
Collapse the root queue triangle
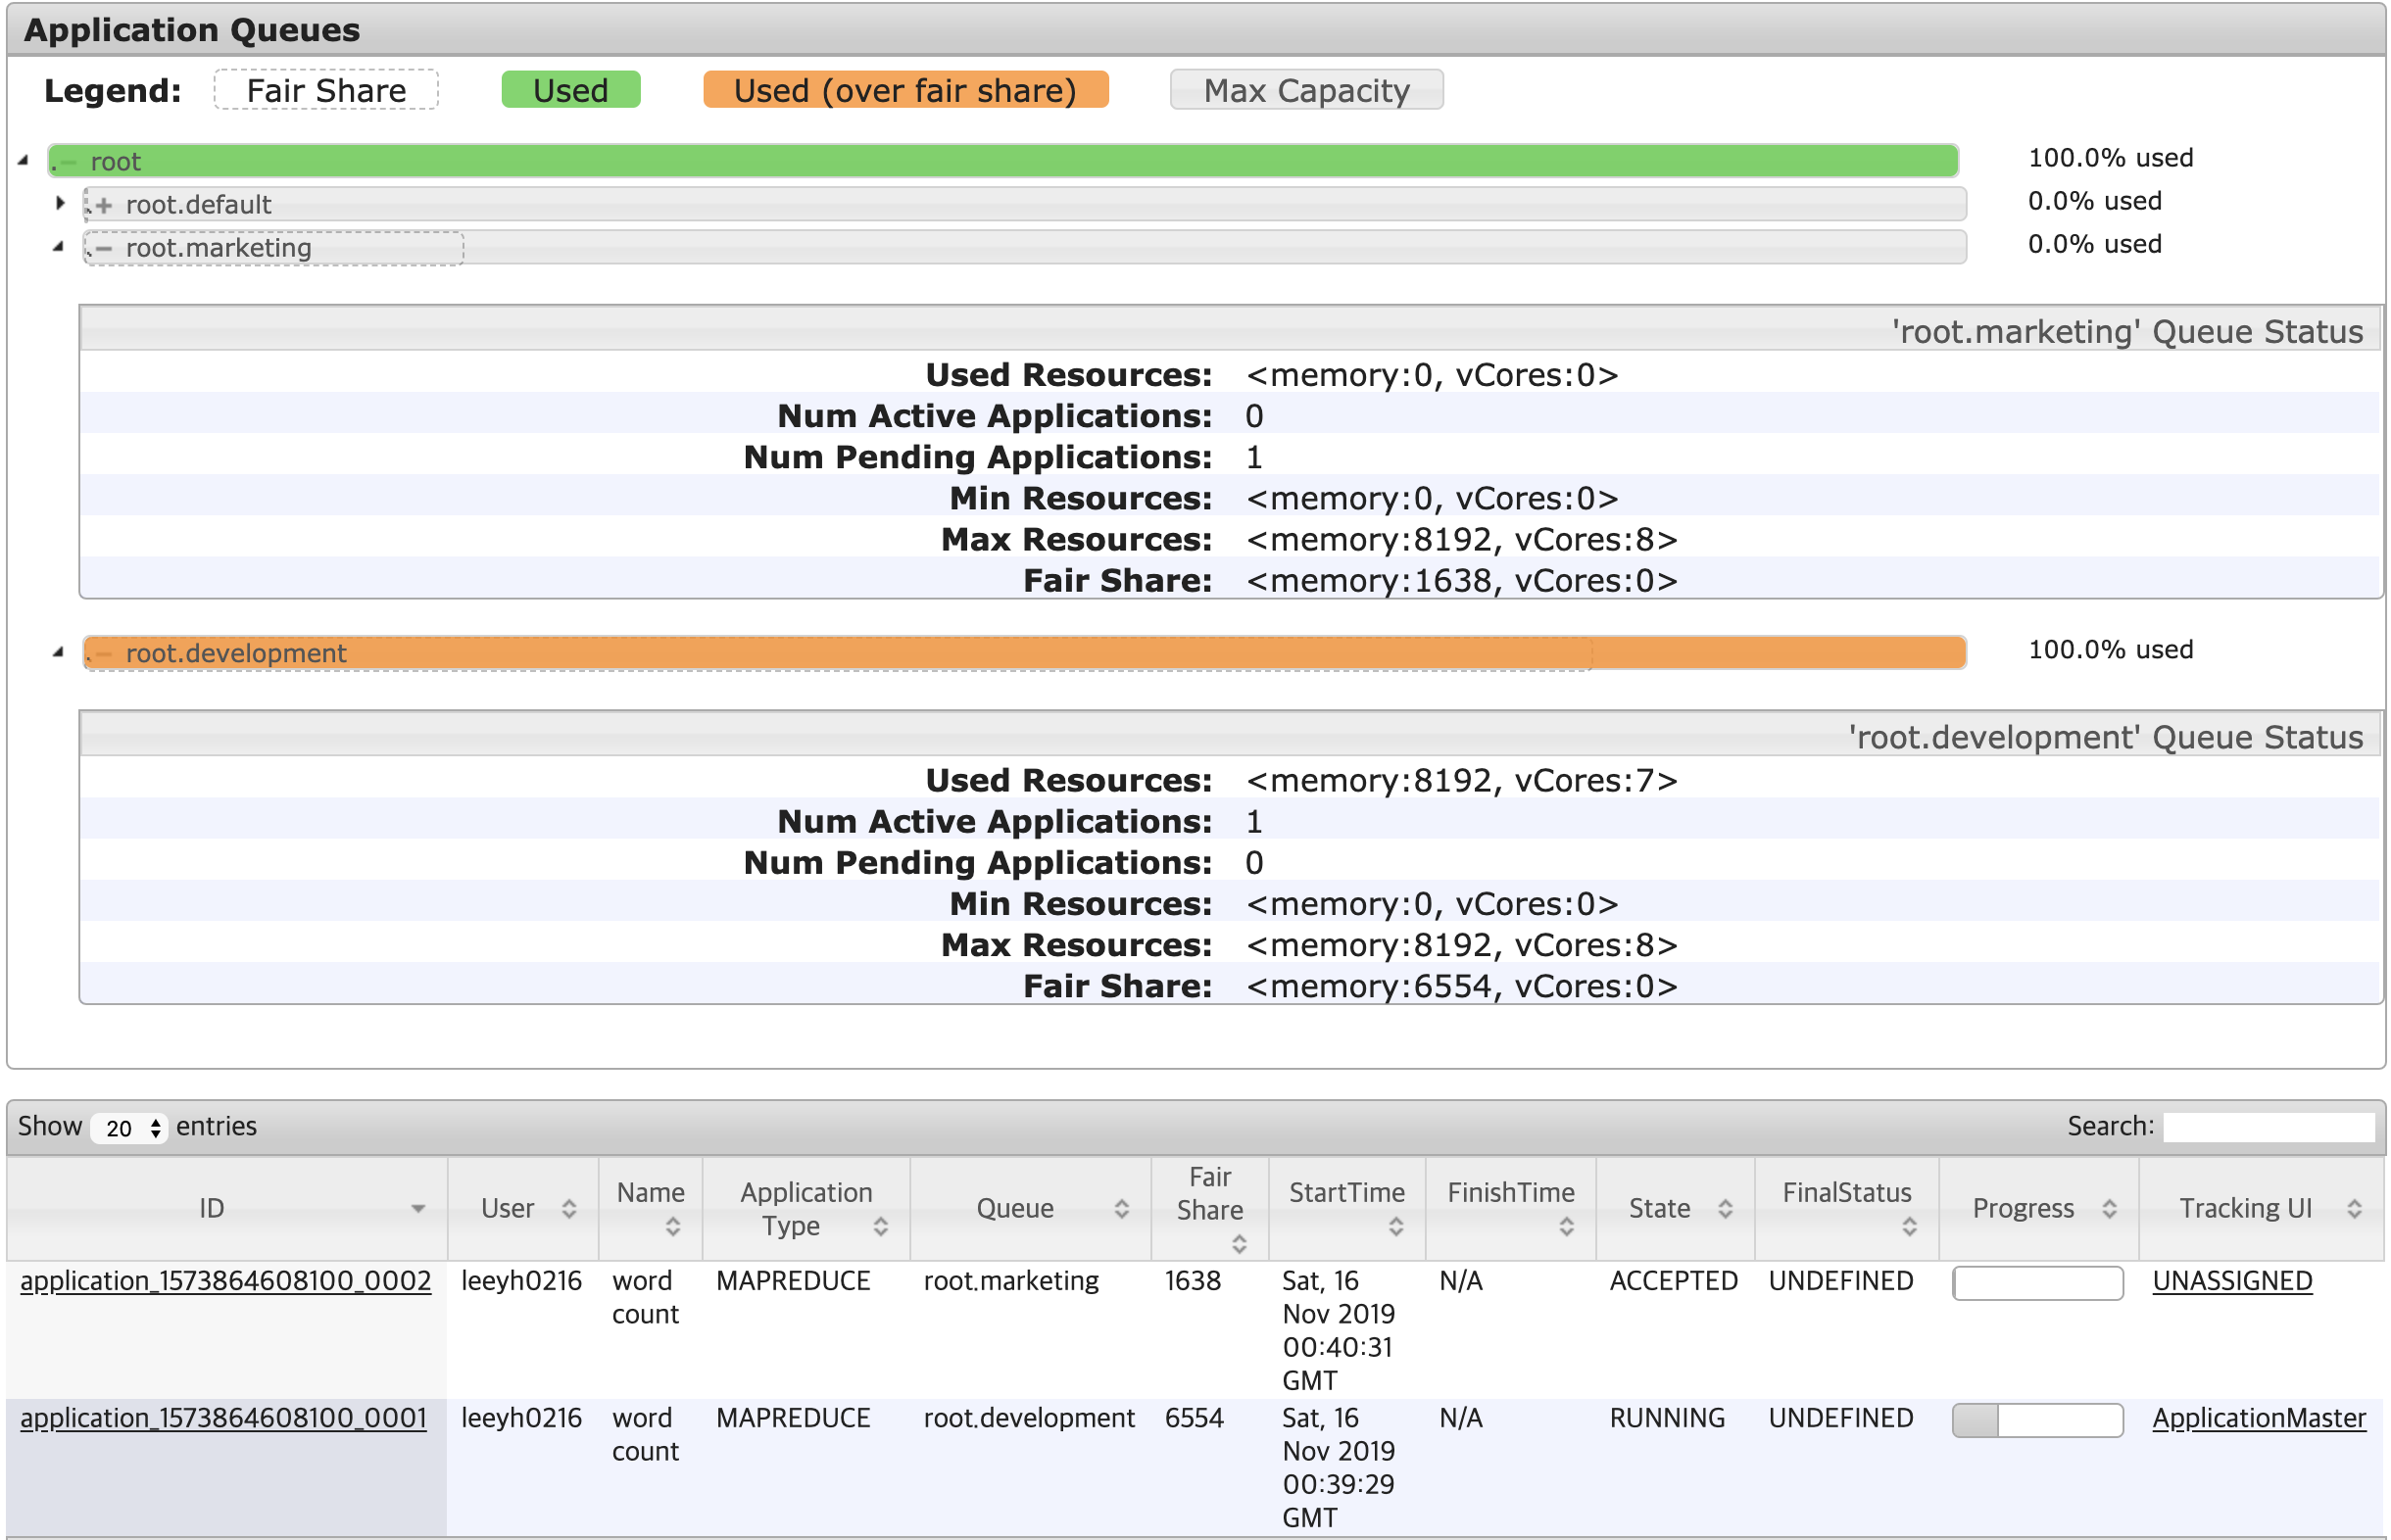[23, 160]
